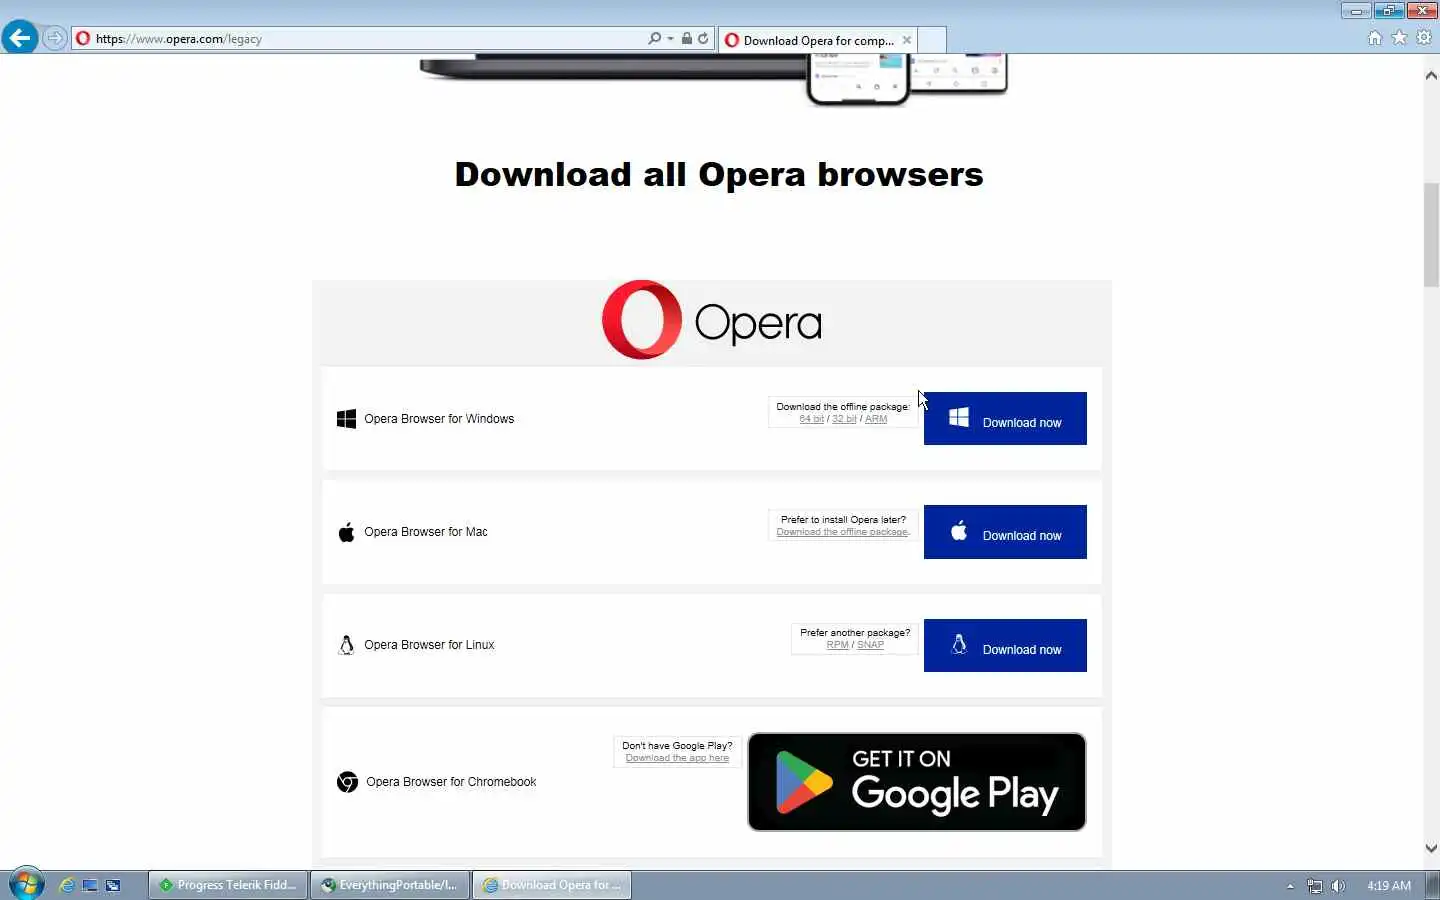
Task: Click the 4:19 AM taskbar clock
Action: click(x=1389, y=886)
